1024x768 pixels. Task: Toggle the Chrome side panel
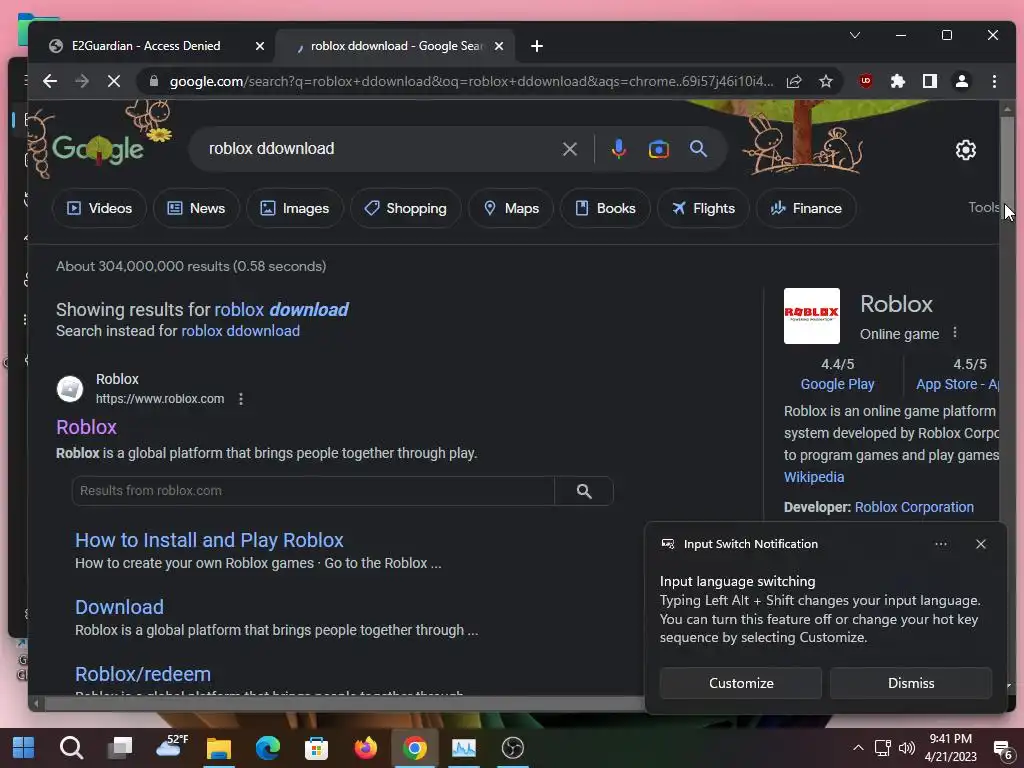[x=930, y=82]
